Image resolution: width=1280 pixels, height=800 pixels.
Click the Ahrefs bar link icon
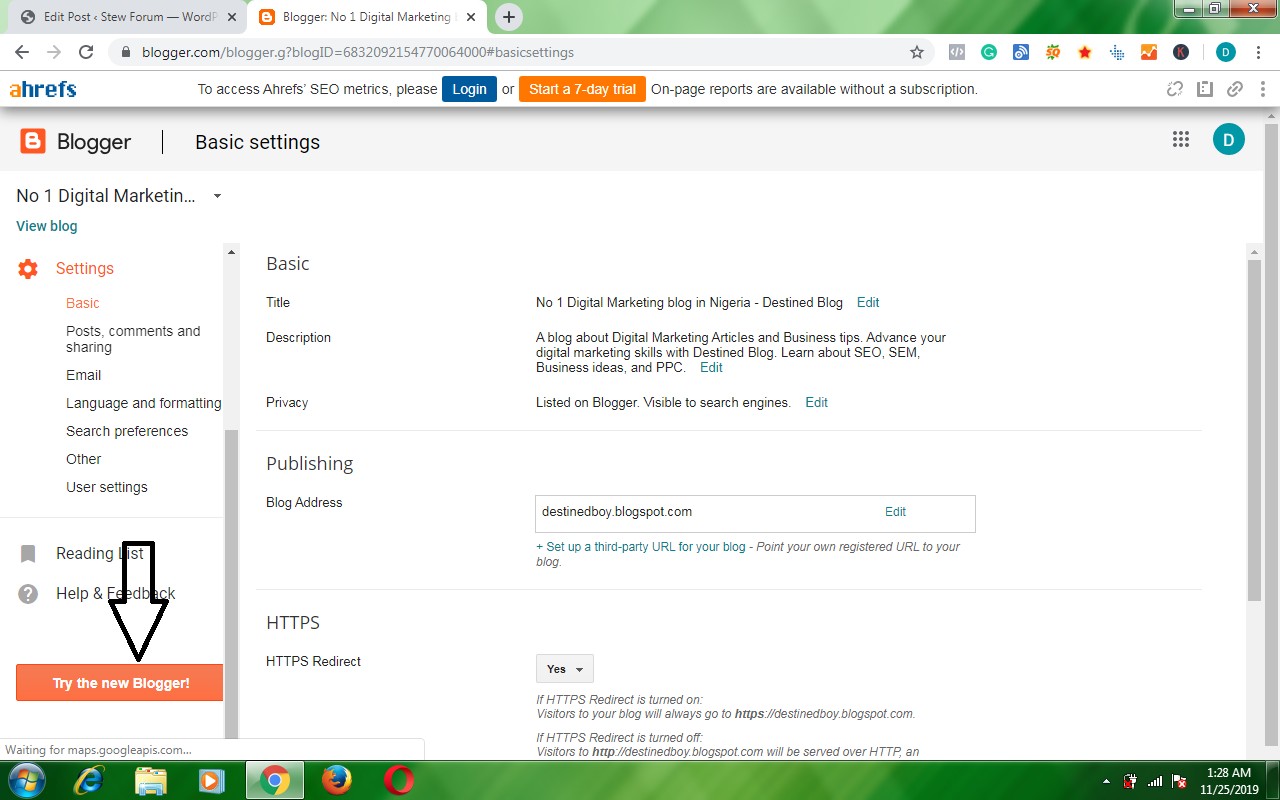pyautogui.click(x=1235, y=89)
